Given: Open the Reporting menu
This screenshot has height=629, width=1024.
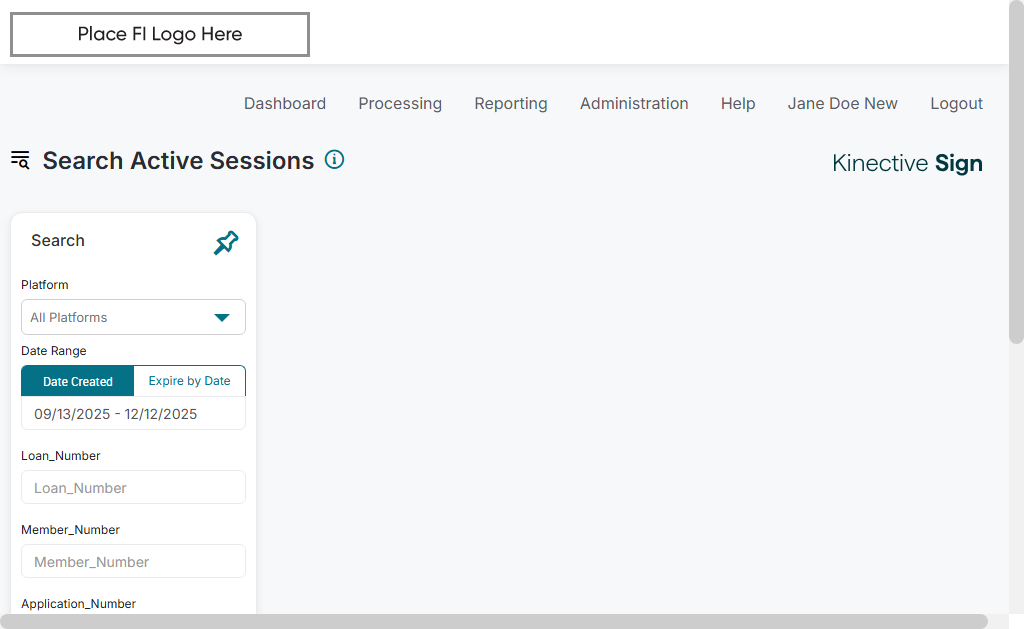Looking at the screenshot, I should click(x=511, y=103).
